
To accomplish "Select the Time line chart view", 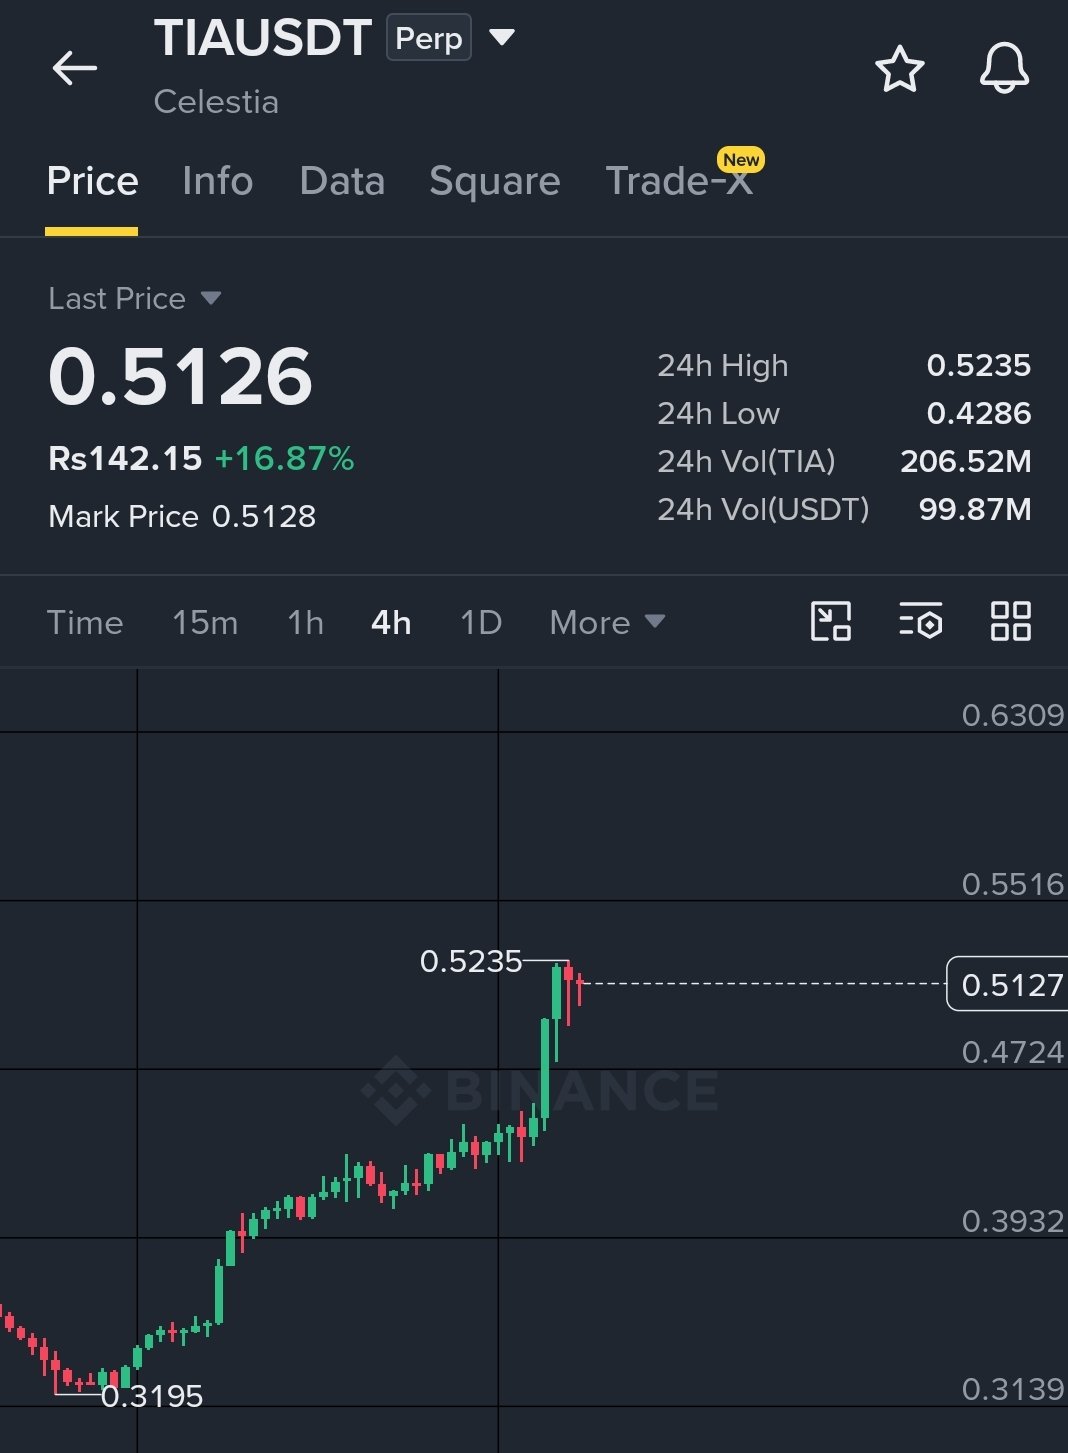I will pyautogui.click(x=85, y=622).
